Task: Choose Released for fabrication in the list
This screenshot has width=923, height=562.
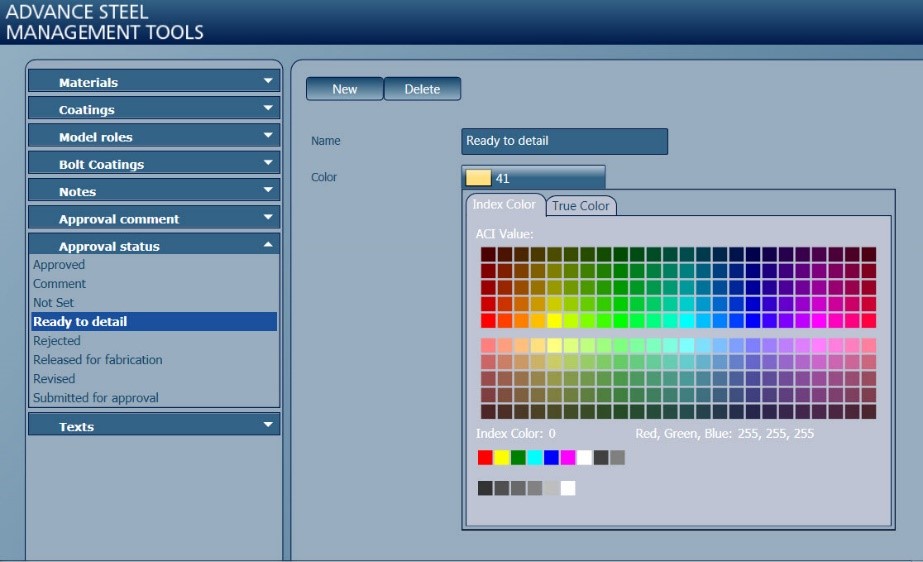Action: tap(97, 360)
